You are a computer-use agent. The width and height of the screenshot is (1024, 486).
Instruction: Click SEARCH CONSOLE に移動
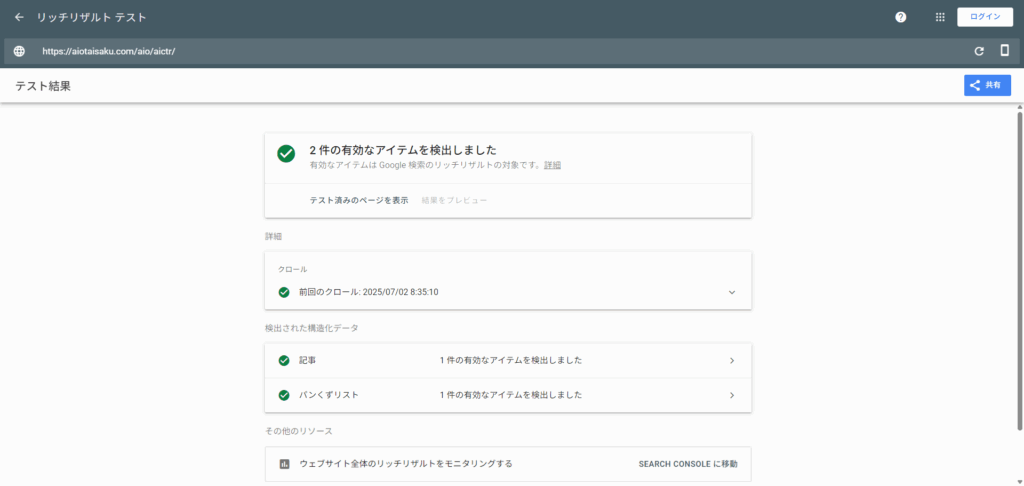click(x=688, y=464)
